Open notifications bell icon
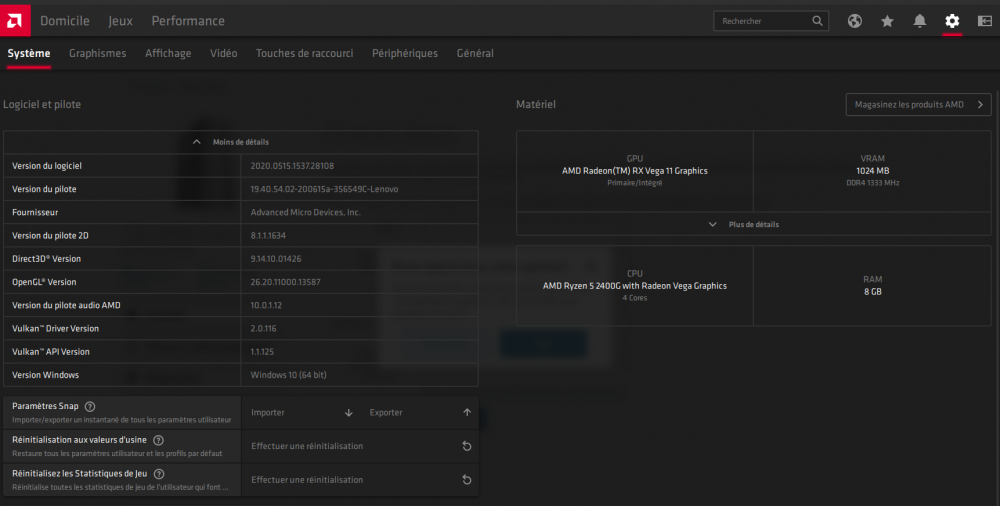Image resolution: width=1000 pixels, height=506 pixels. (x=919, y=21)
